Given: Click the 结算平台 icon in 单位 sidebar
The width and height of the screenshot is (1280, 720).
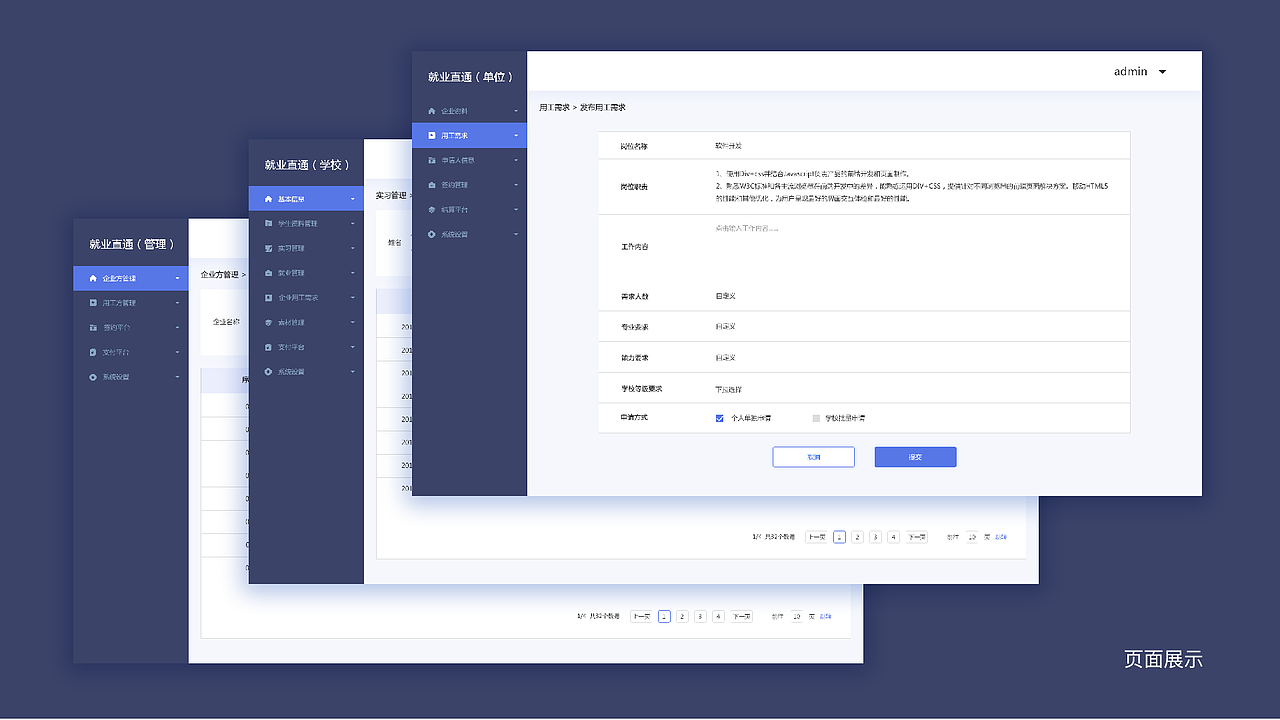Looking at the screenshot, I should (431, 210).
